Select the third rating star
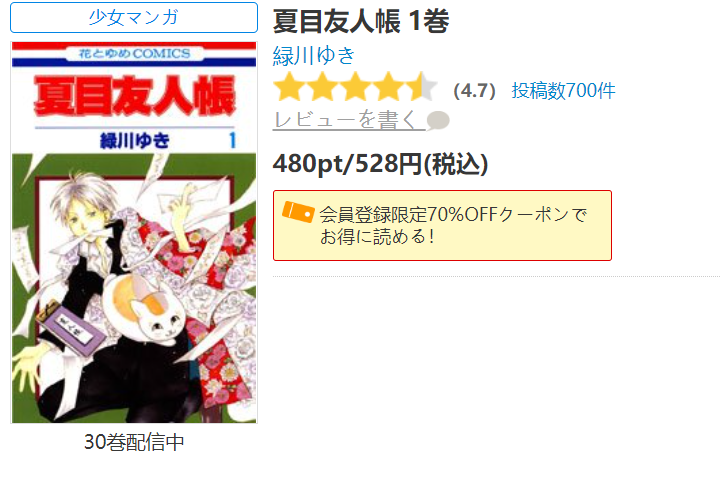The width and height of the screenshot is (720, 477). tap(355, 86)
